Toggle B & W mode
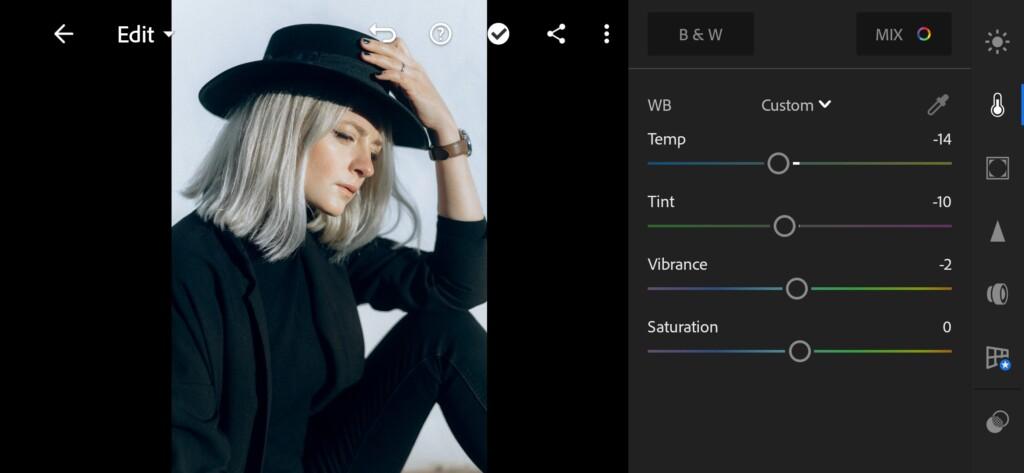The height and width of the screenshot is (473, 1024). (x=701, y=34)
